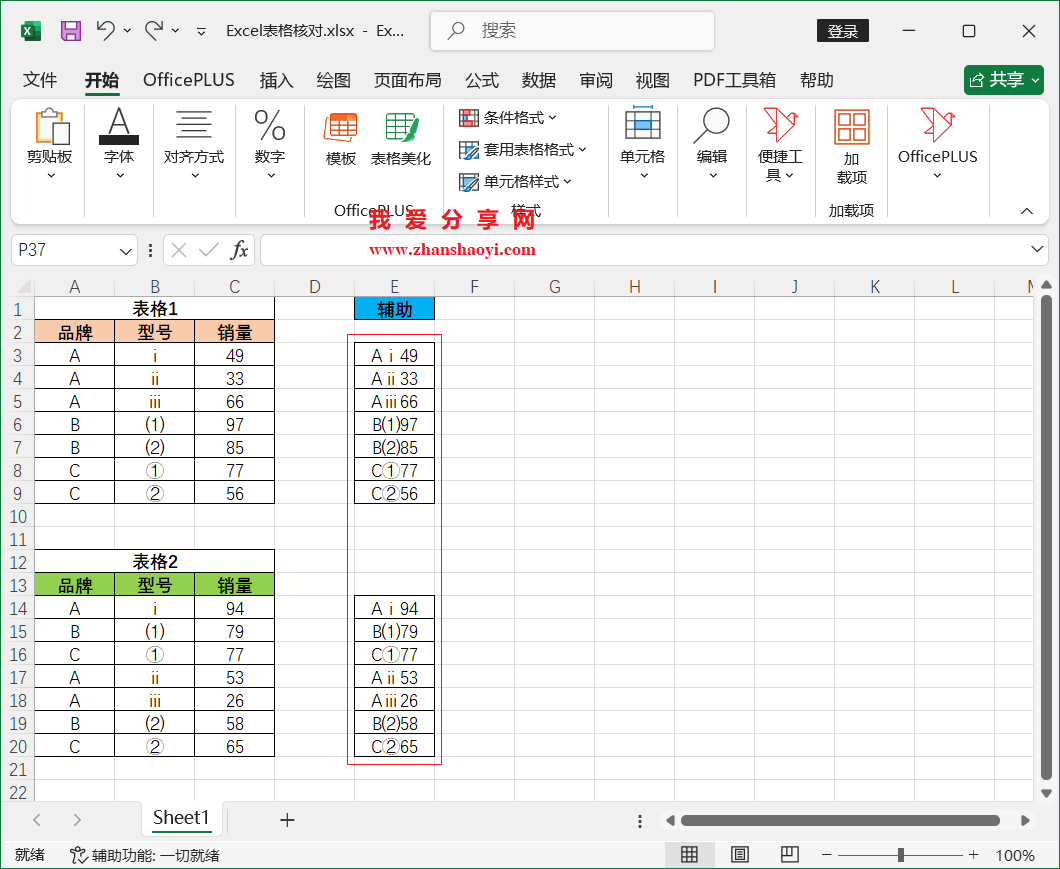Open Cell Styles (单元格样式) dropdown
Image resolution: width=1060 pixels, height=869 pixels.
515,181
